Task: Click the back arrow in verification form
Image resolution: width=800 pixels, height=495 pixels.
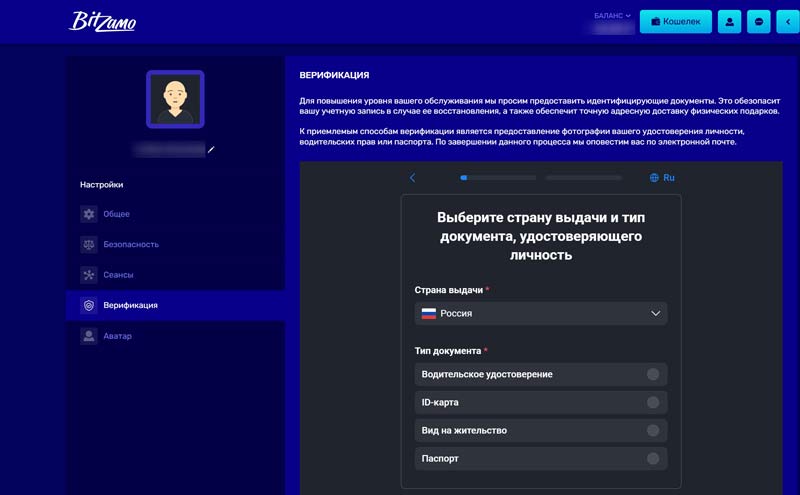Action: tap(412, 178)
